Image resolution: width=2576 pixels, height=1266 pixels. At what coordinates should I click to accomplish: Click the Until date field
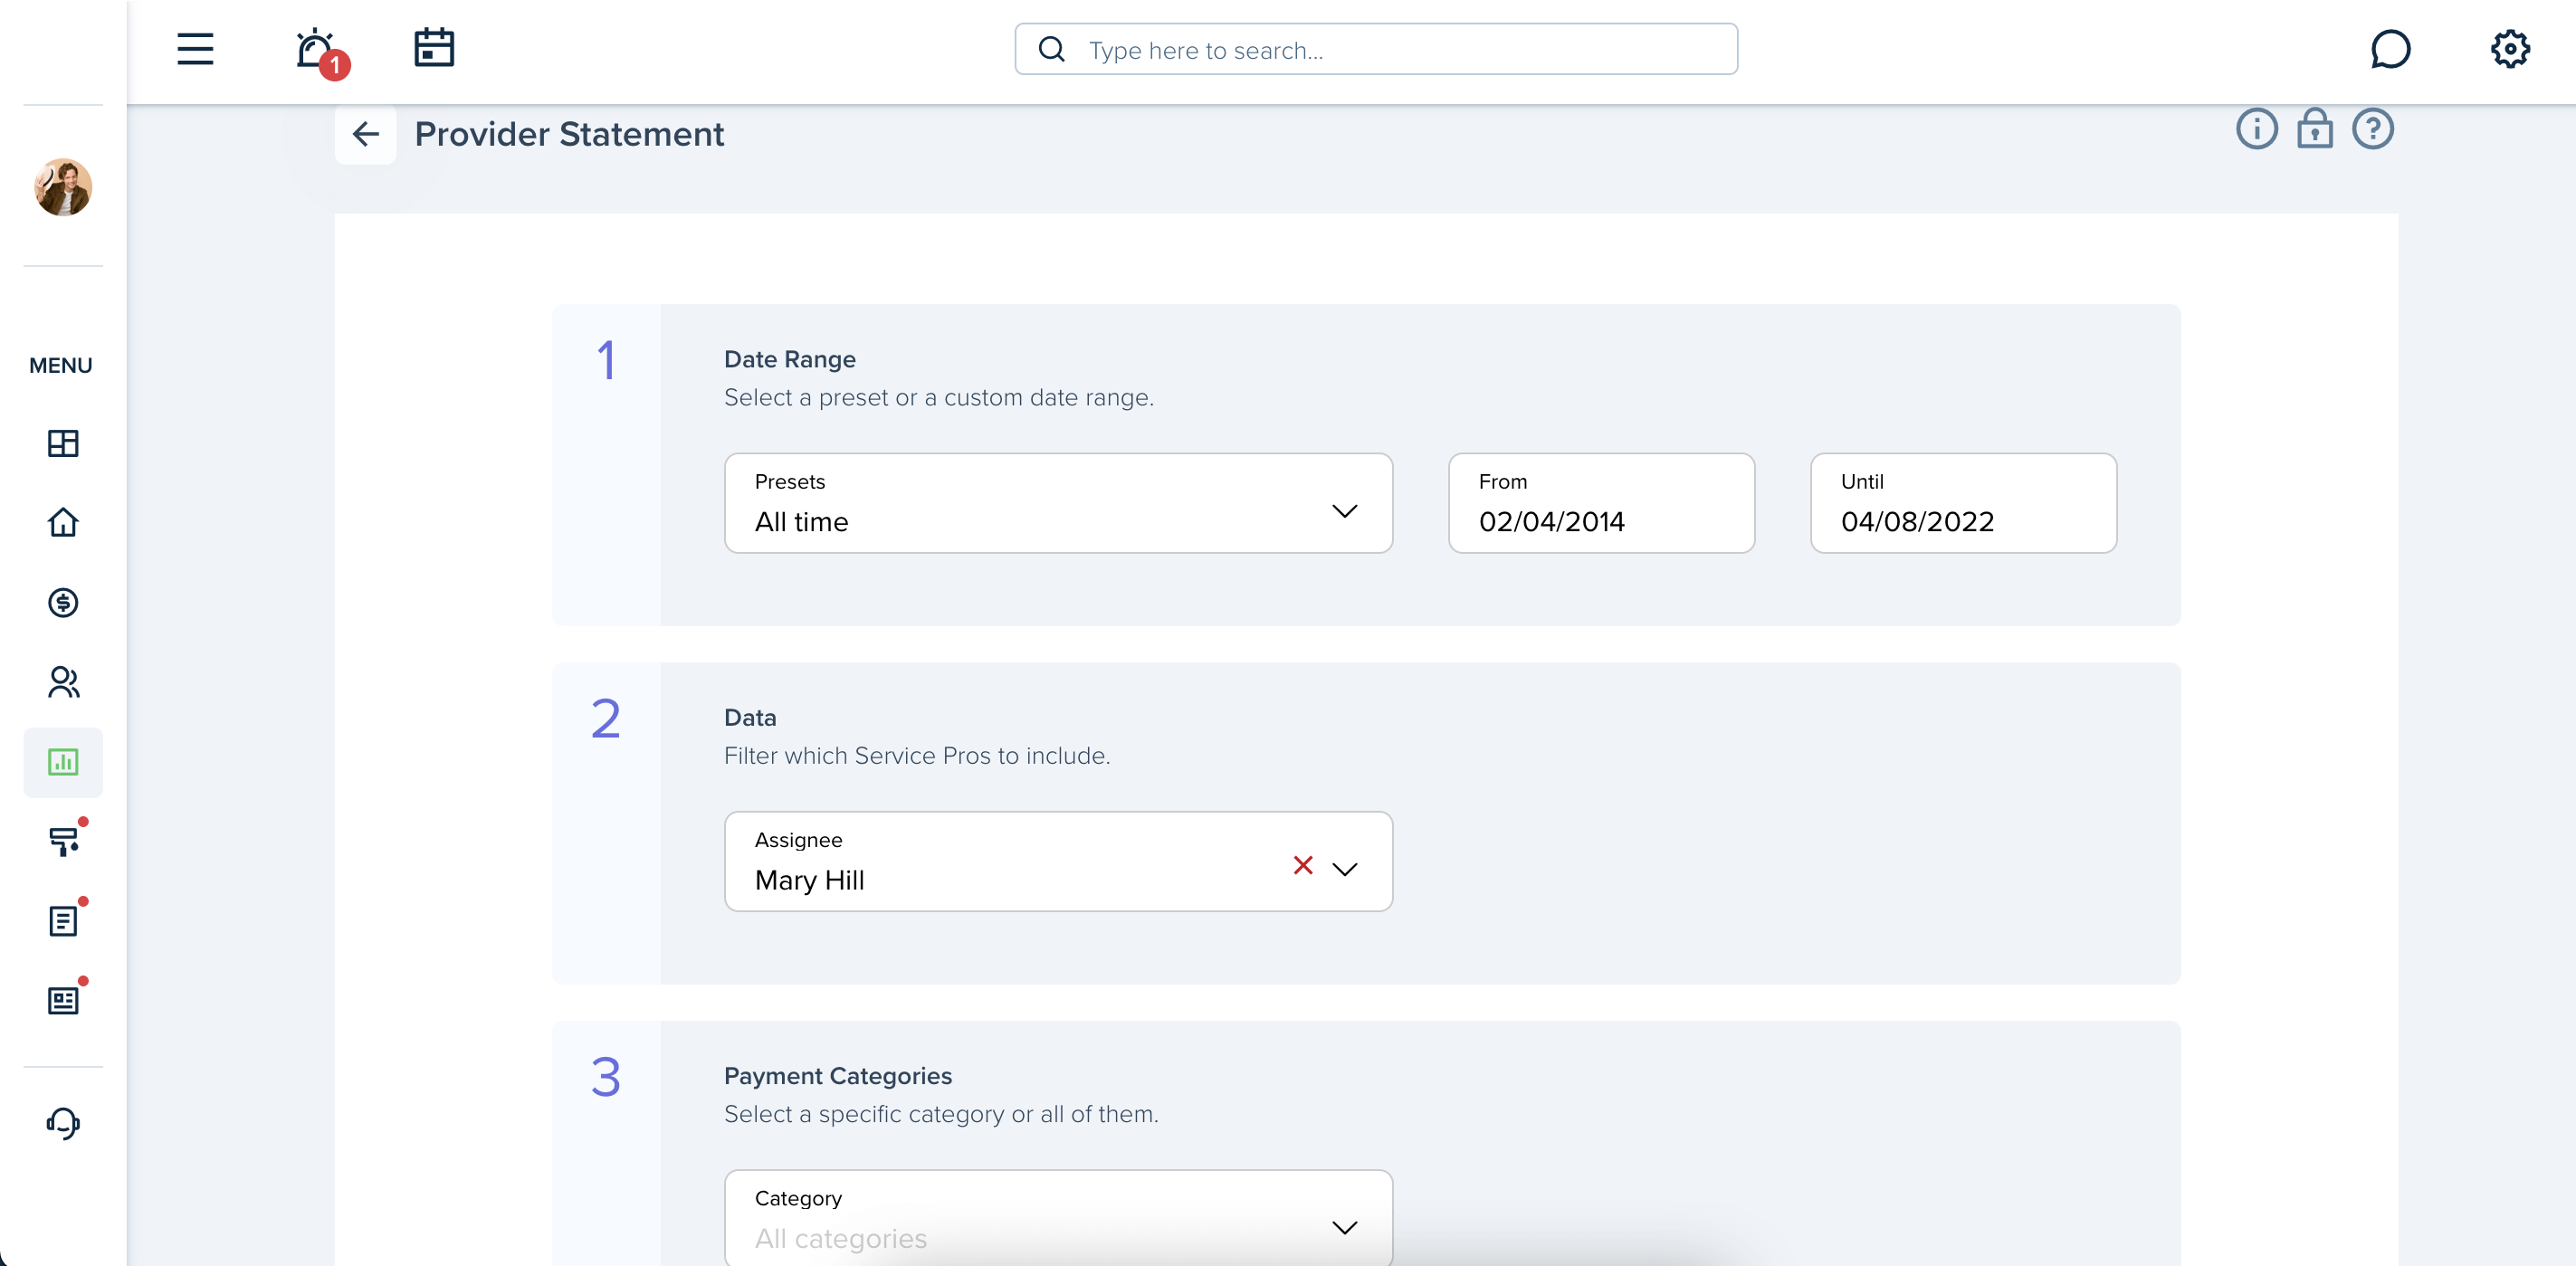(x=1963, y=503)
